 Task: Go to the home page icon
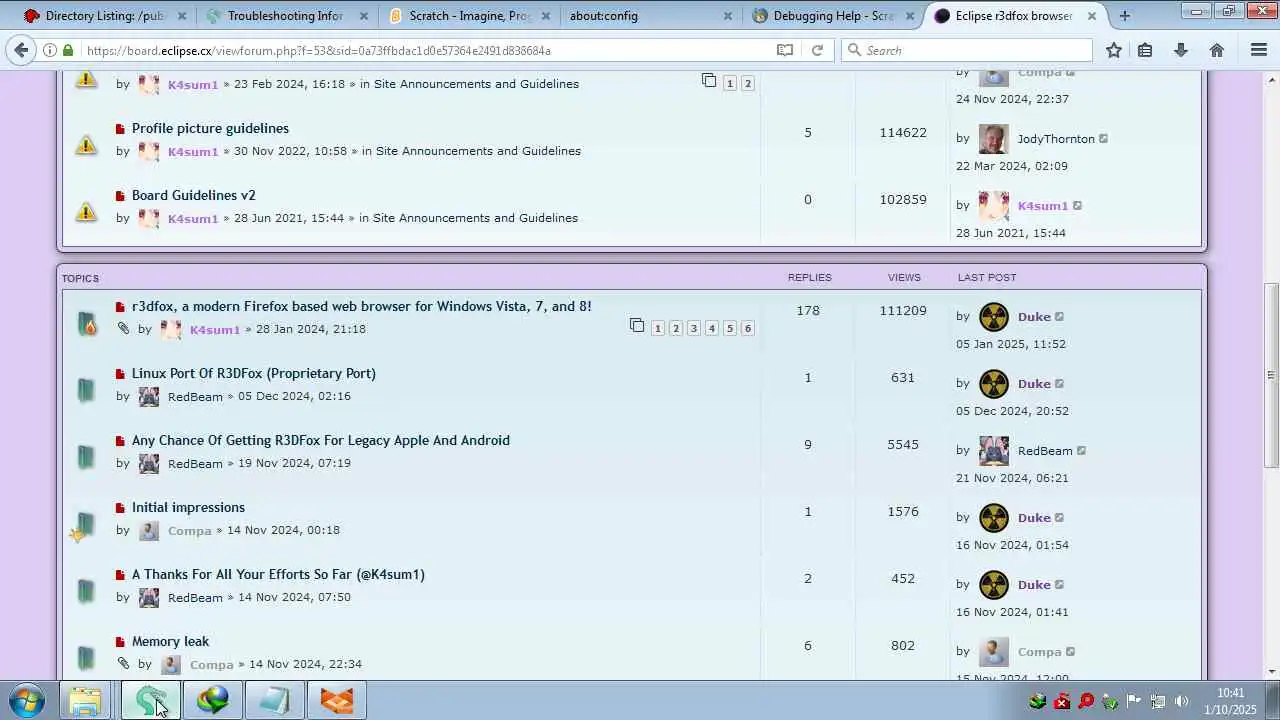pyautogui.click(x=1217, y=50)
